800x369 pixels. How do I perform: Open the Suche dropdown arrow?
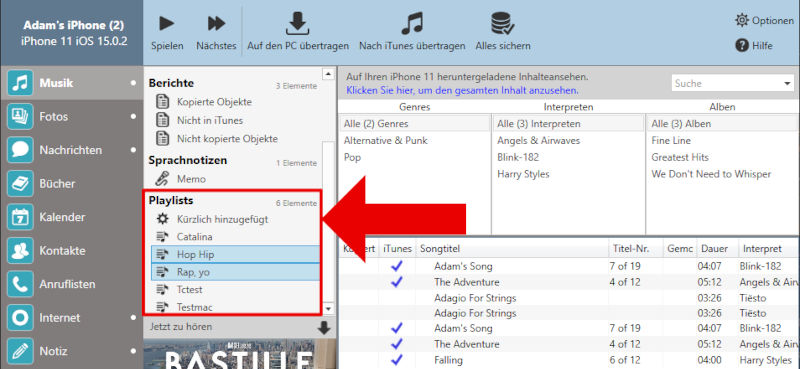(x=786, y=83)
